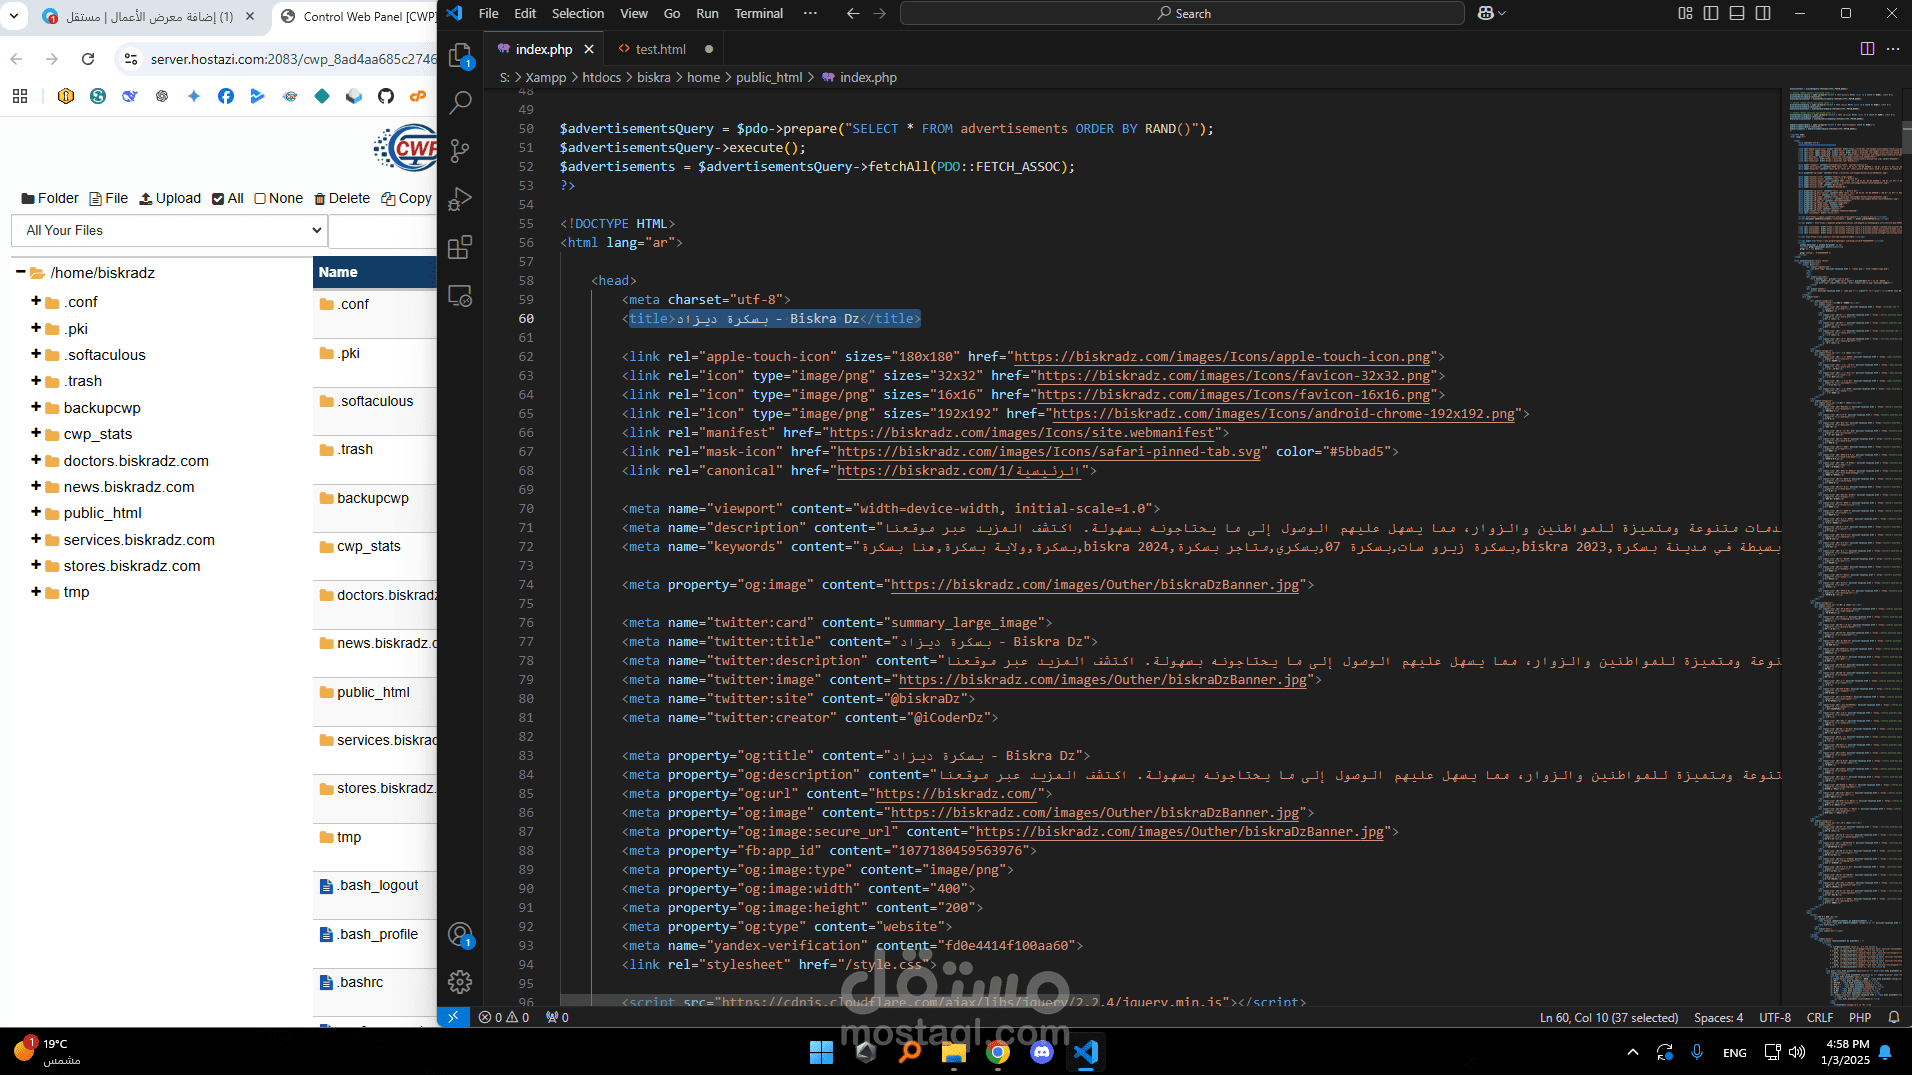Open the All Your Files dropdown
Image resolution: width=1912 pixels, height=1075 pixels.
point(169,230)
